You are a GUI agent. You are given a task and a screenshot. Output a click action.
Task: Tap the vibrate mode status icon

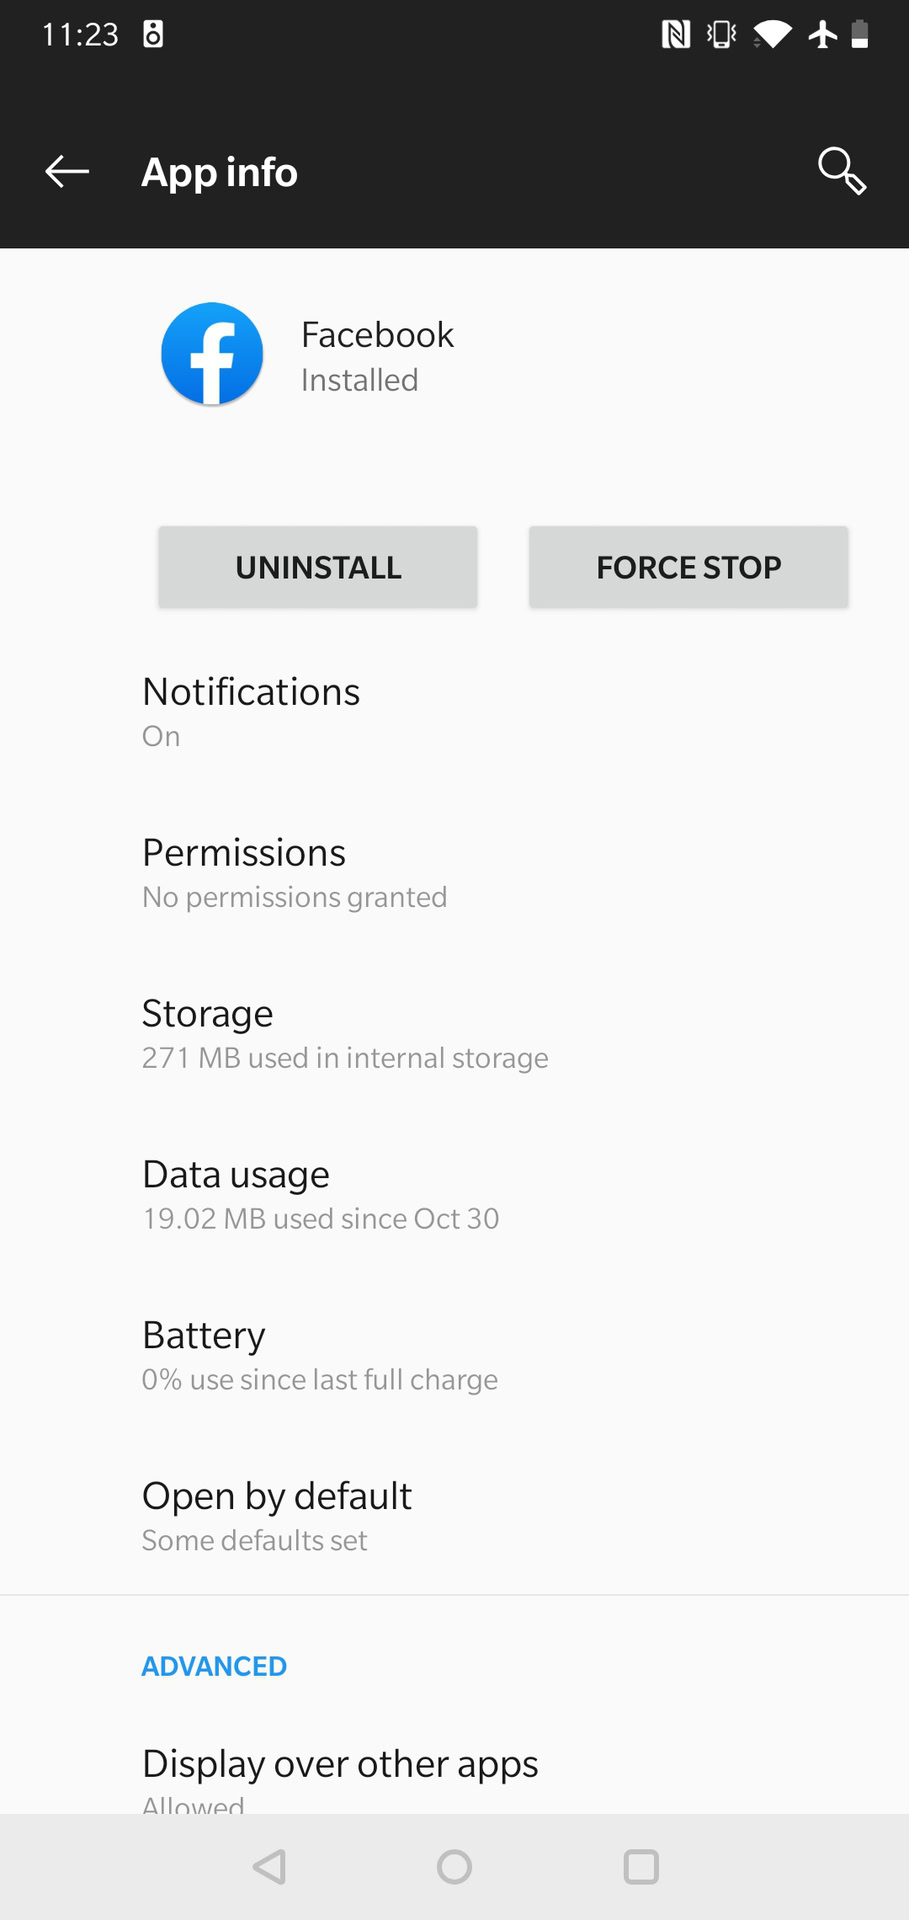[721, 35]
